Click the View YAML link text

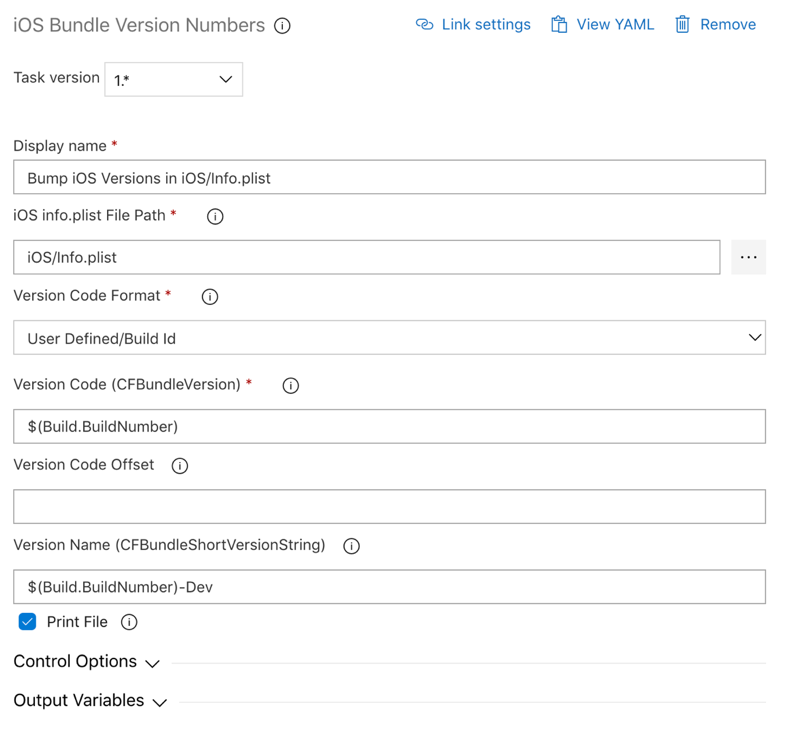click(x=615, y=25)
